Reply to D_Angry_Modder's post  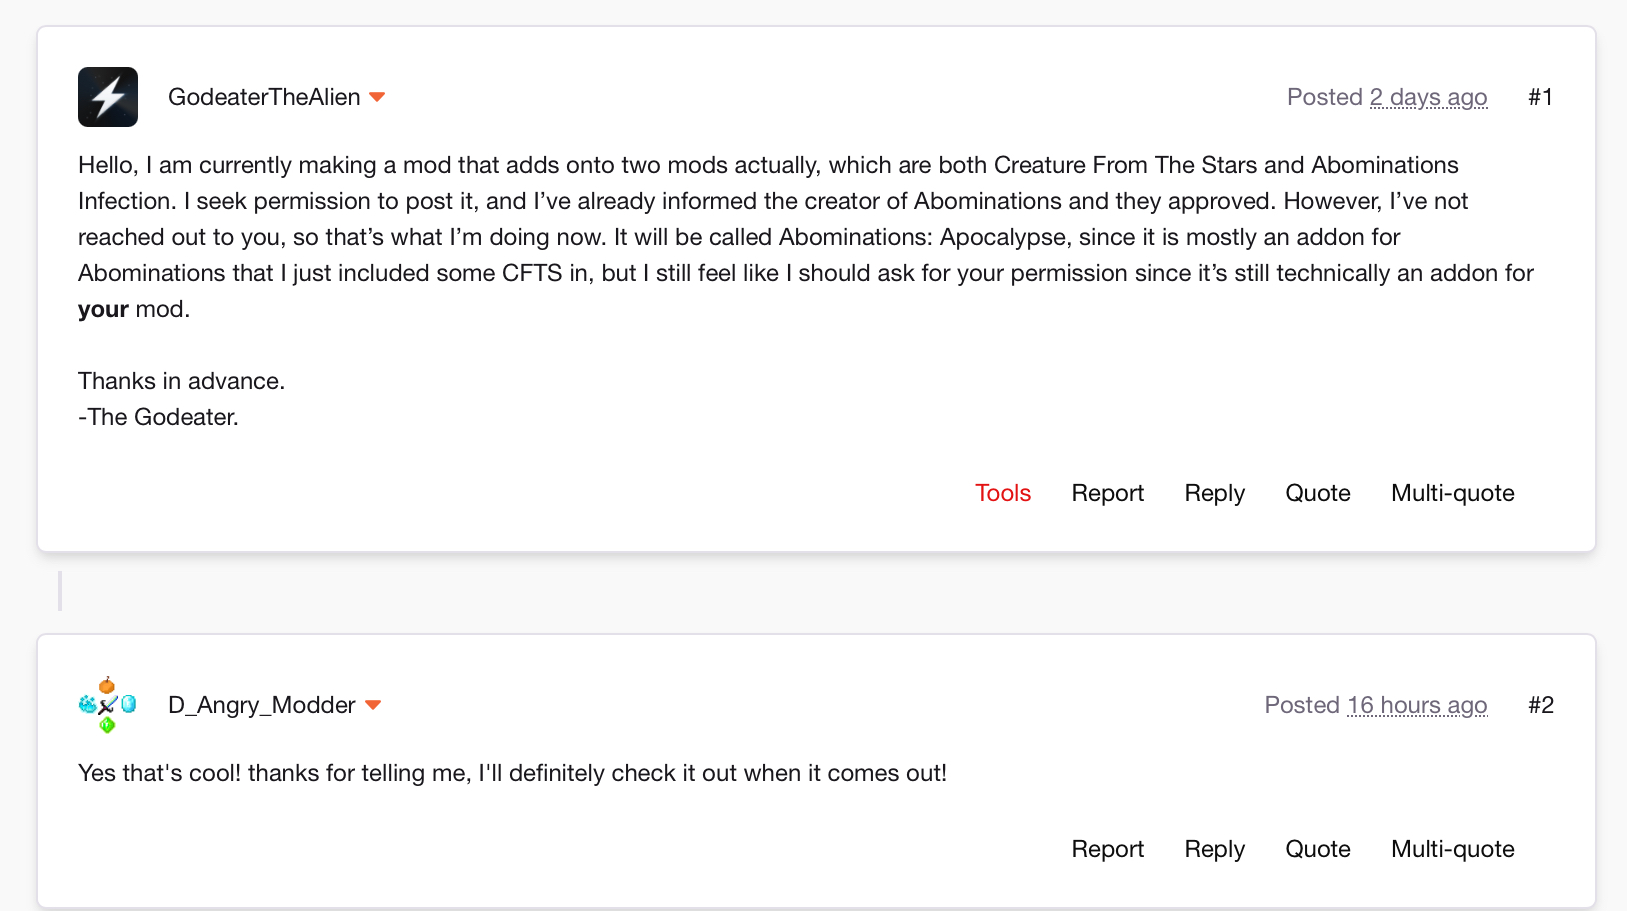click(1214, 849)
